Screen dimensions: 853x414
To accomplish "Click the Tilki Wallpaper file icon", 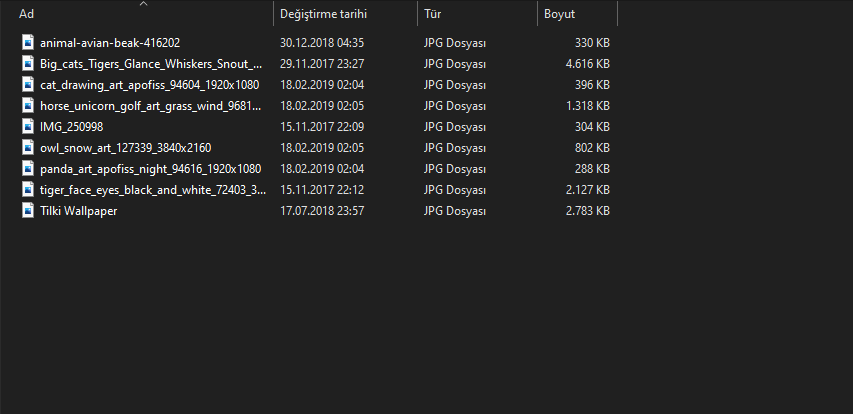I will pyautogui.click(x=27, y=211).
